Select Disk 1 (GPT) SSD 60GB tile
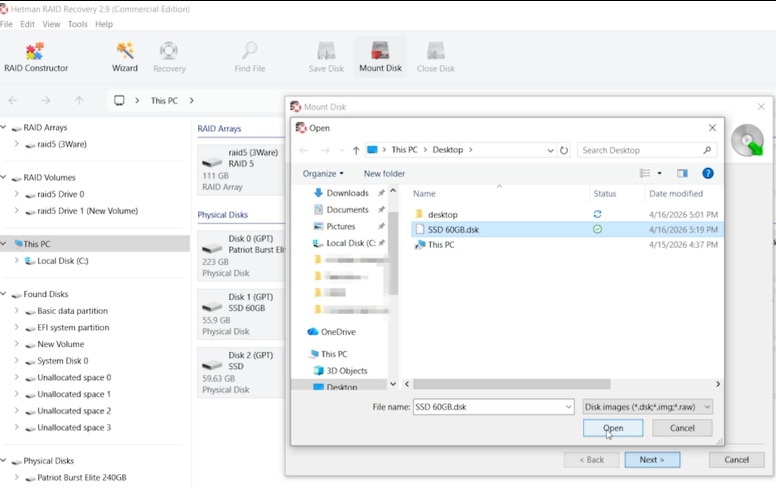This screenshot has height=488, width=776. [x=241, y=314]
